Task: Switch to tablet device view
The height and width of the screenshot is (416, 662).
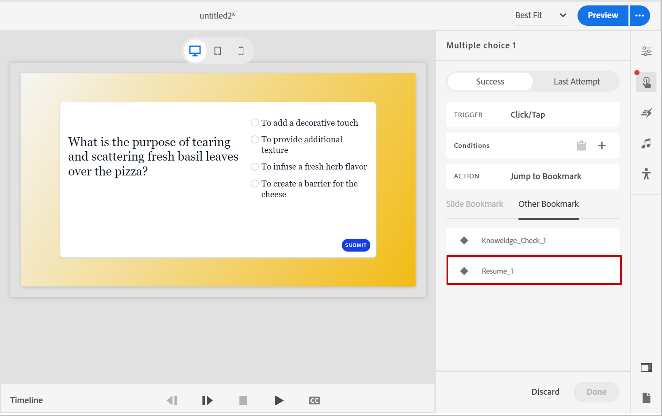Action: 218,50
